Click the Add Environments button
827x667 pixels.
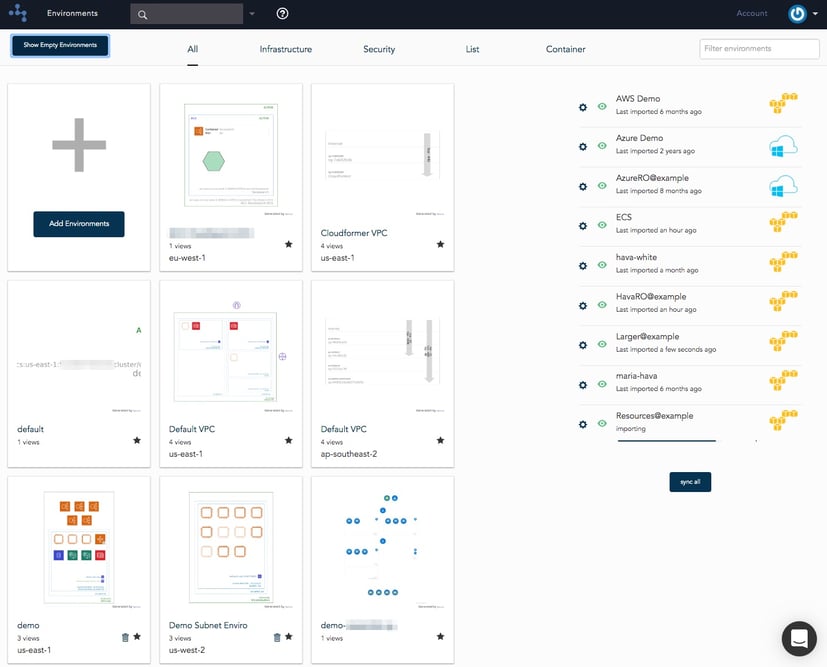coord(78,223)
